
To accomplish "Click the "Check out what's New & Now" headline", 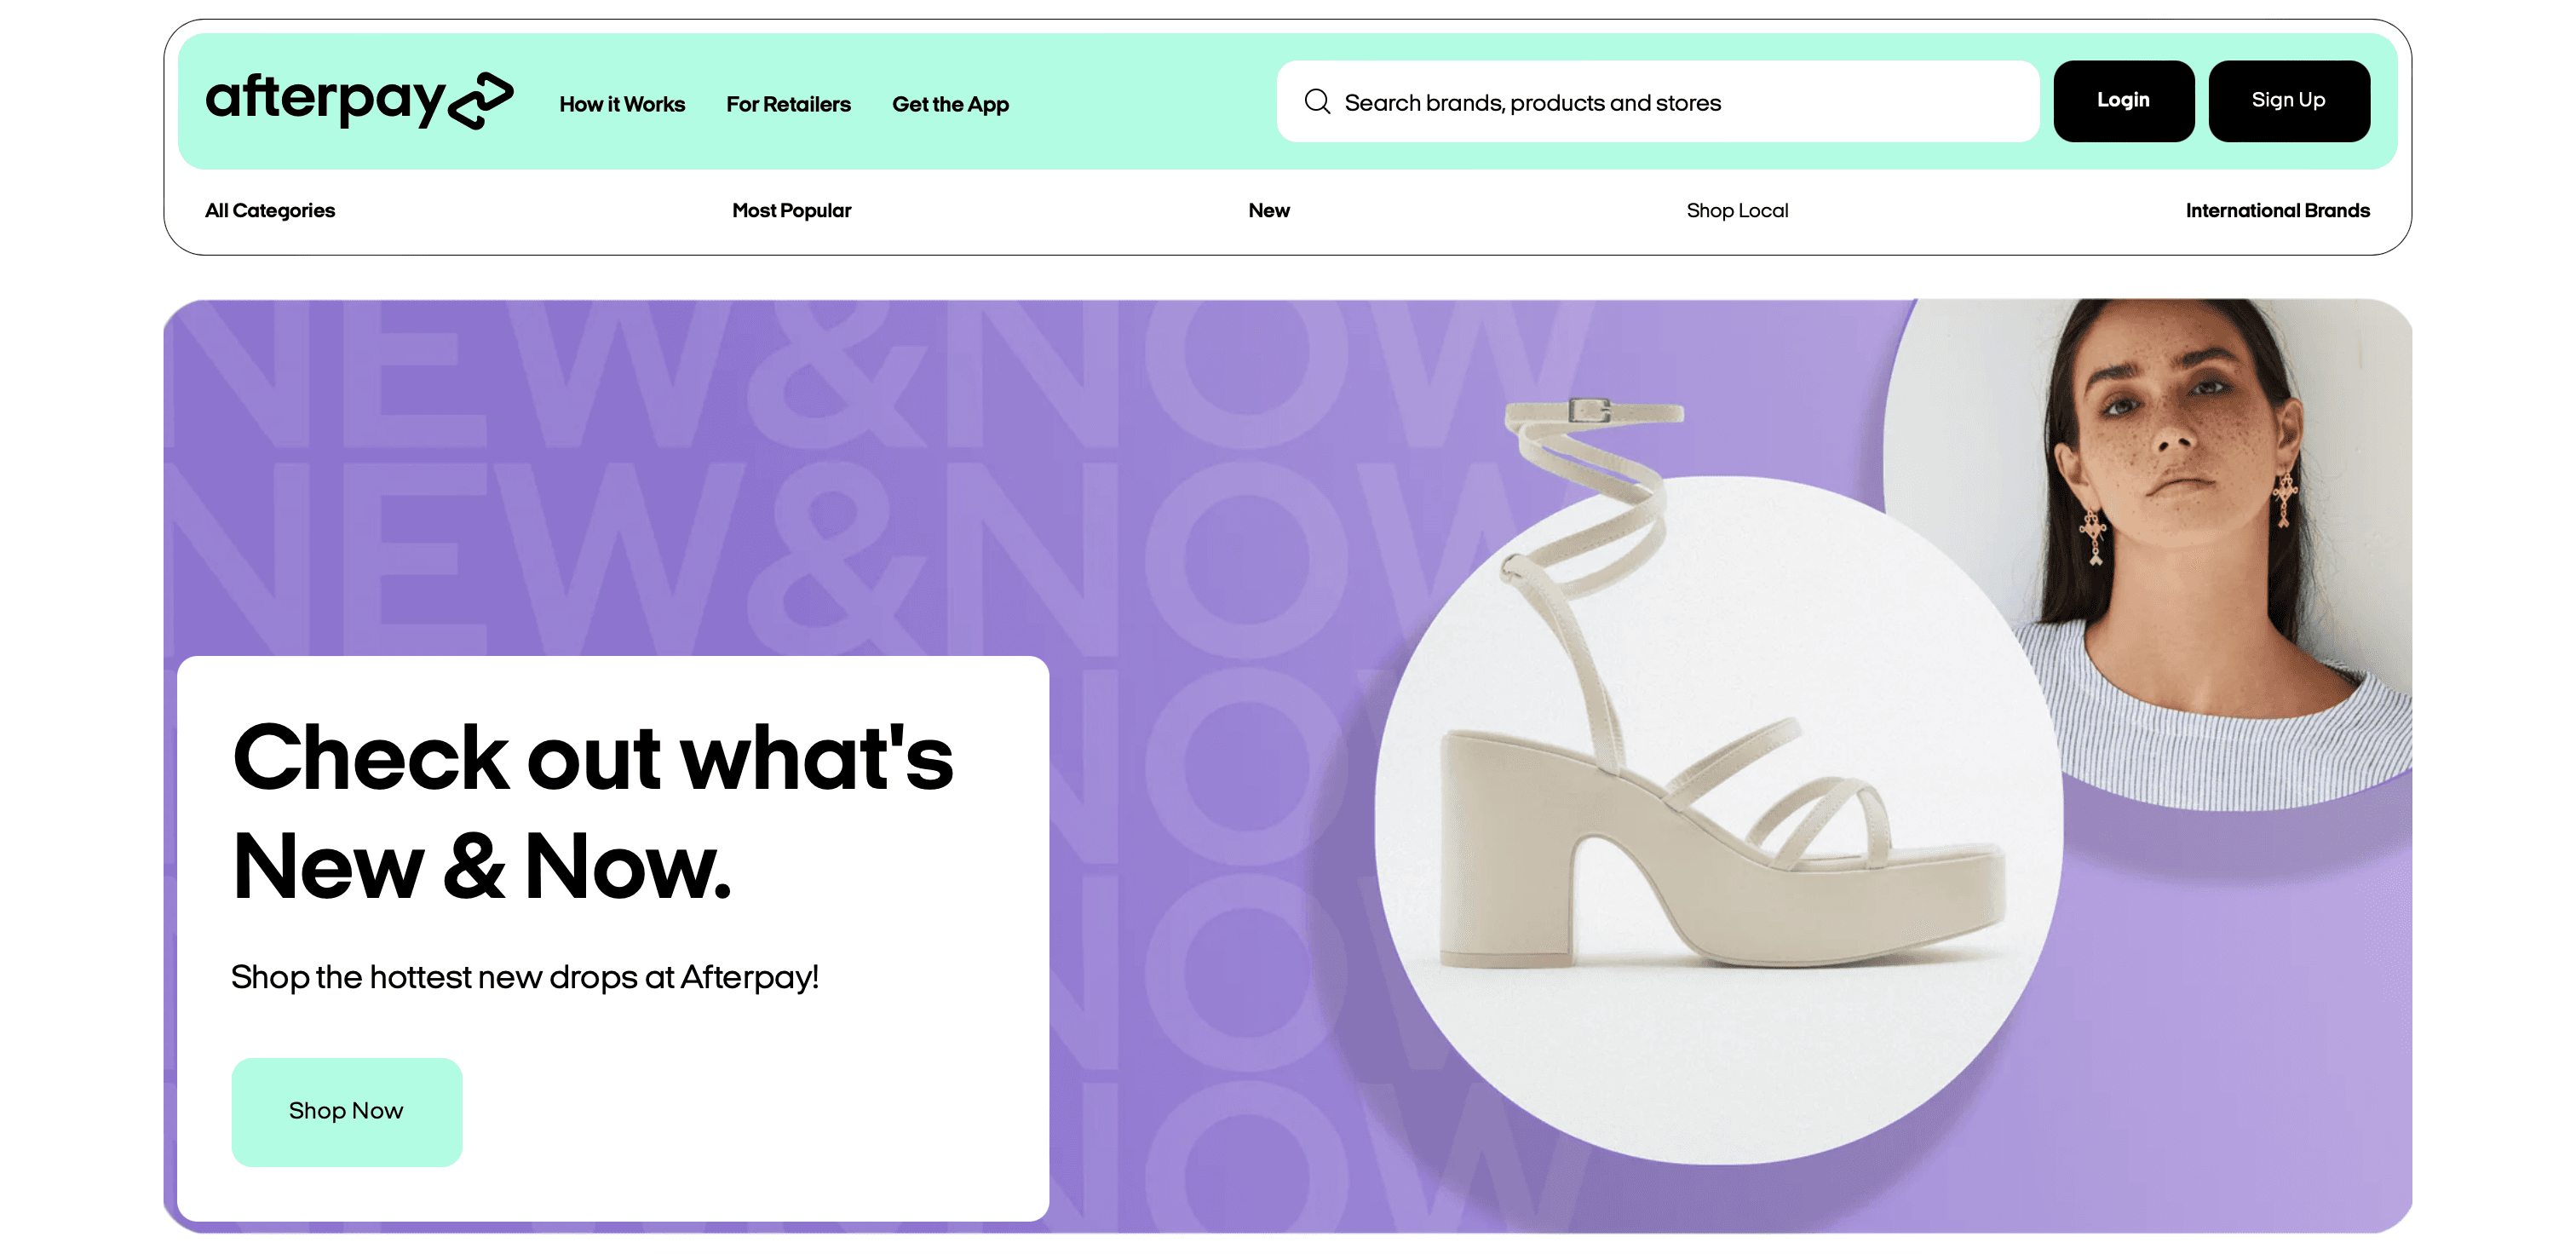I will (x=592, y=810).
